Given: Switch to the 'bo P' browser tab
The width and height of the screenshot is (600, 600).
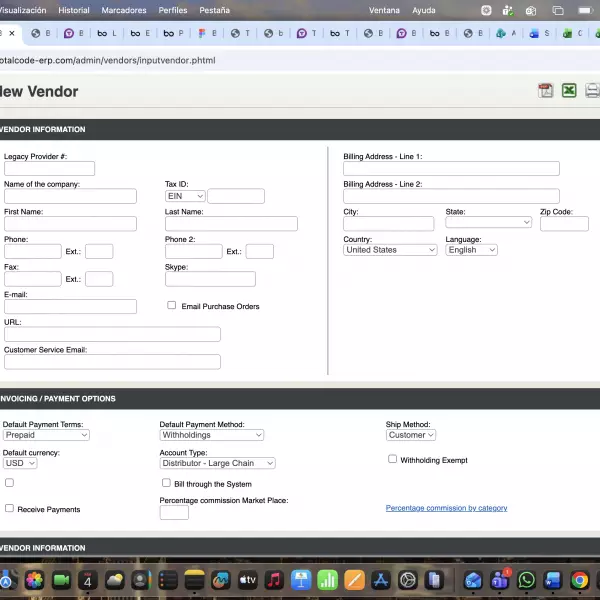Looking at the screenshot, I should click(x=173, y=33).
